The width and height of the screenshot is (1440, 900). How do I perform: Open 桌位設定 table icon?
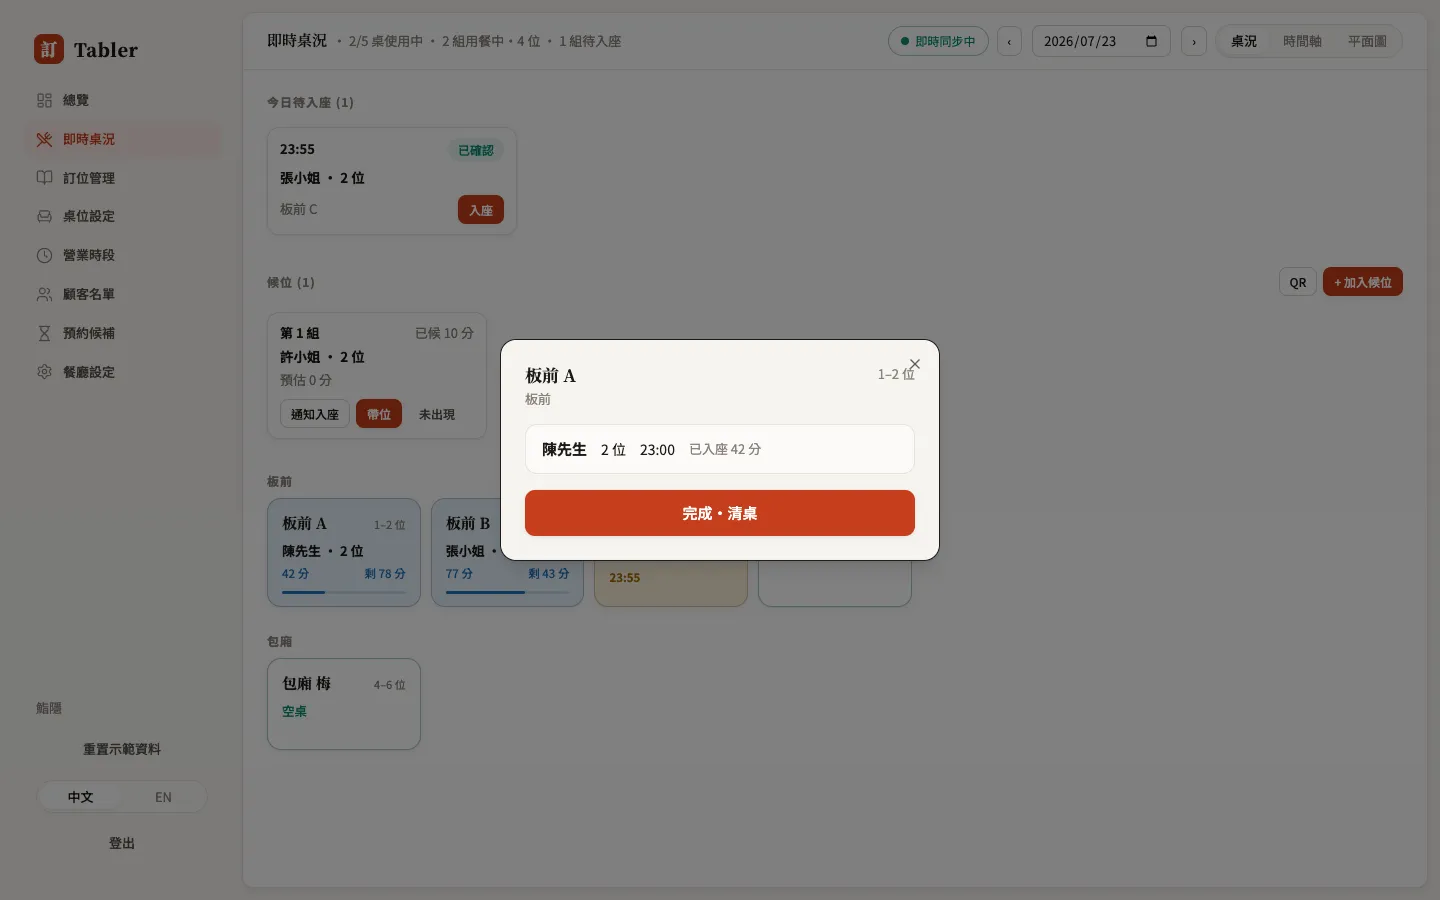pos(44,216)
